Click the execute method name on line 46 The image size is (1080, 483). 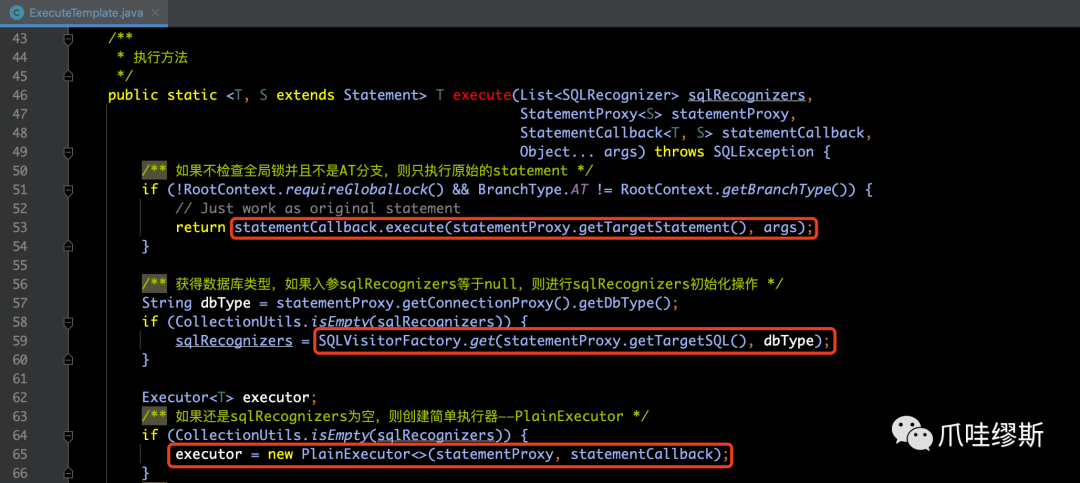482,95
